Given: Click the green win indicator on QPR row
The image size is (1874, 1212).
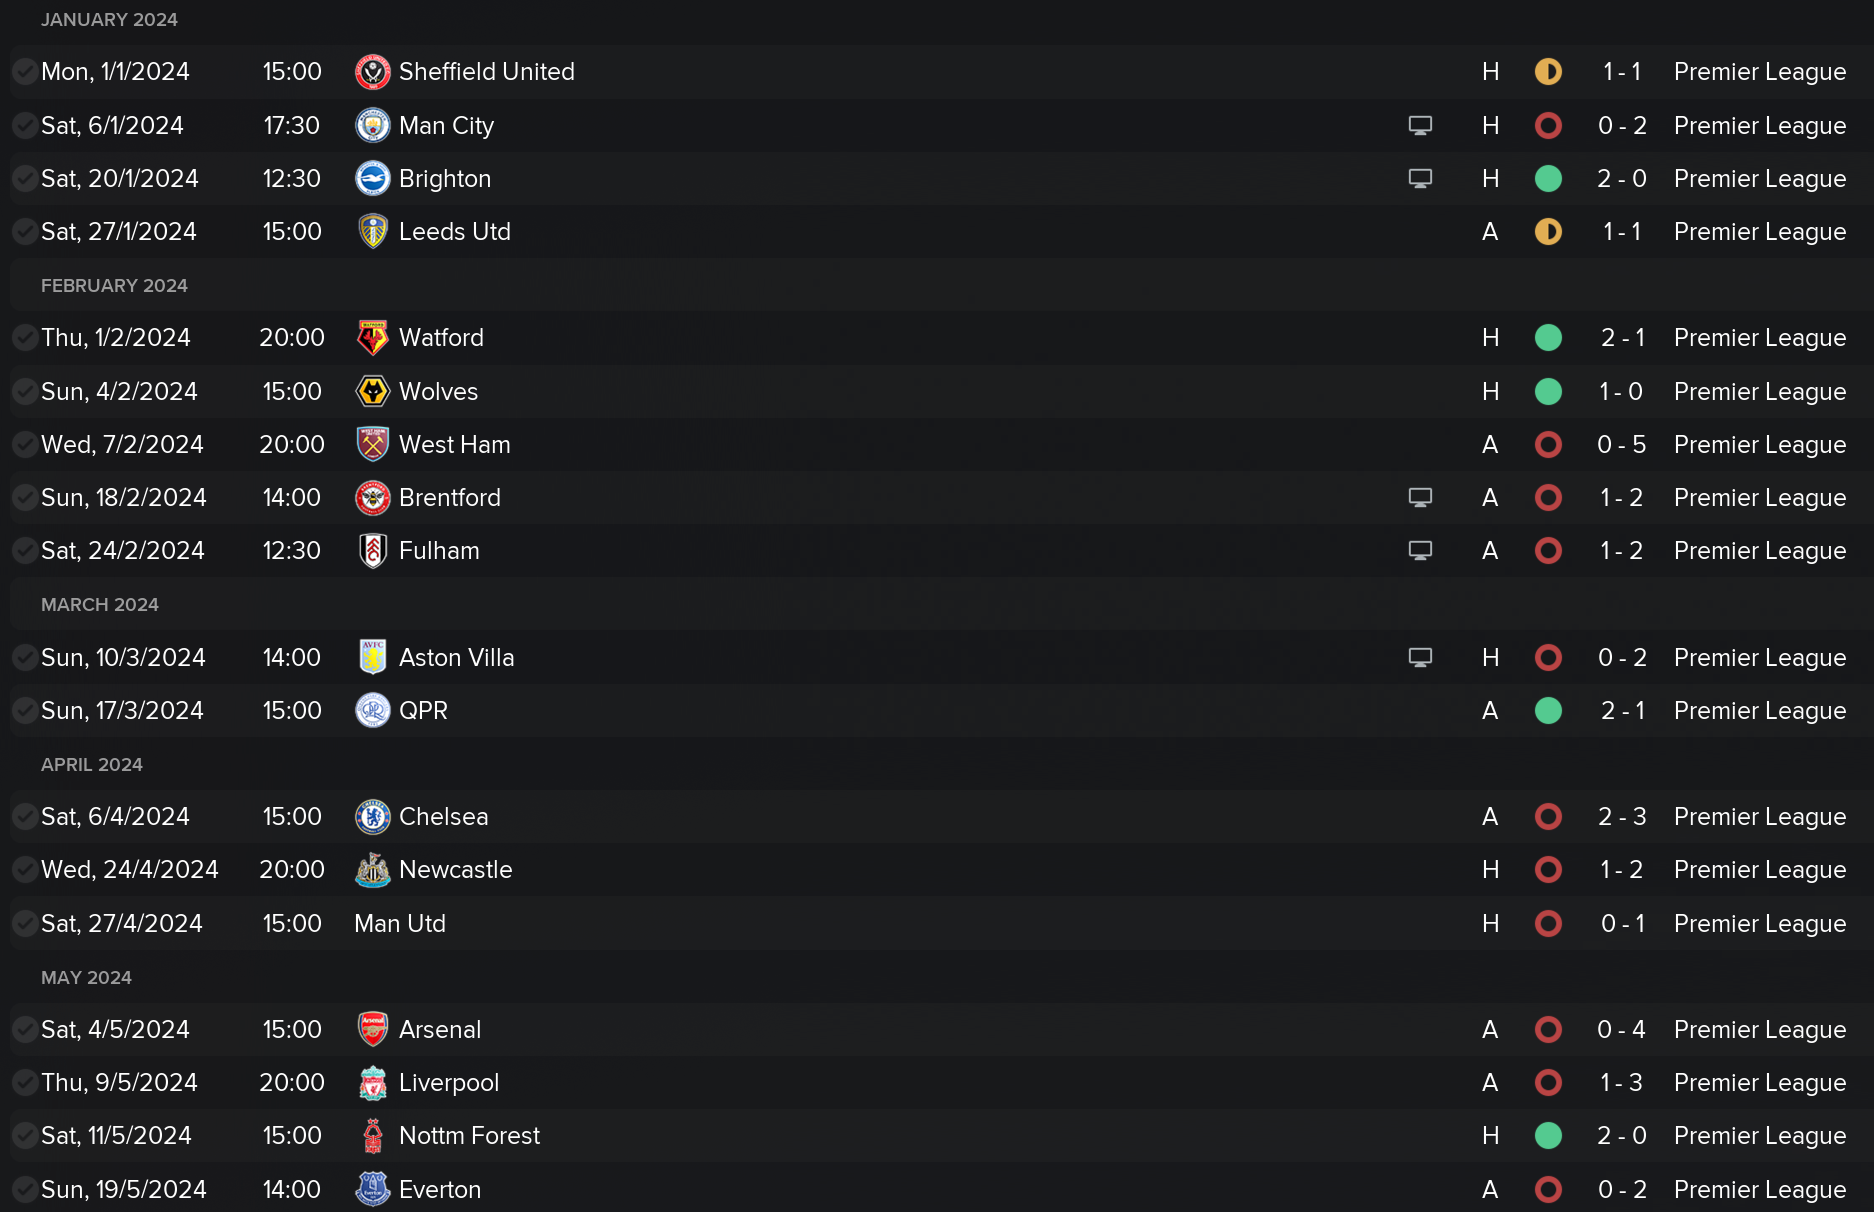Looking at the screenshot, I should [1548, 710].
